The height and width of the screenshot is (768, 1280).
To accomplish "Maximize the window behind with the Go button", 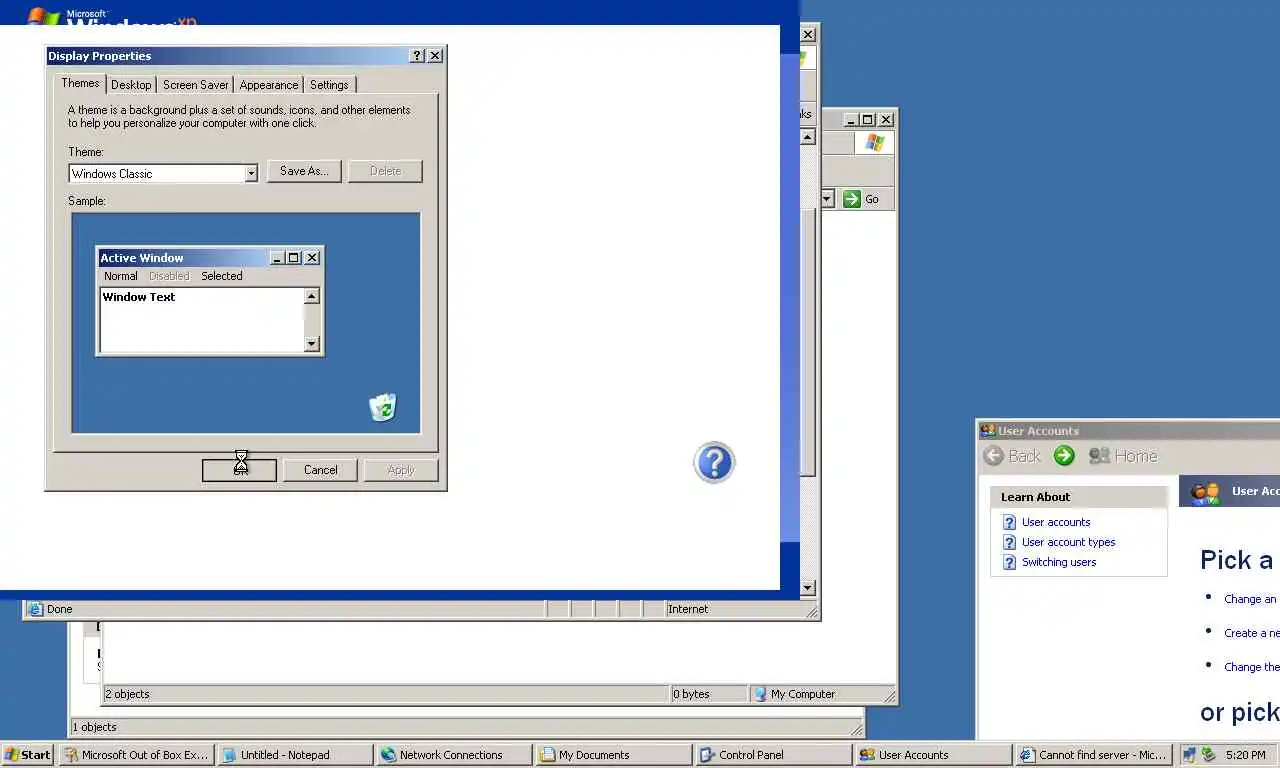I will coord(868,119).
